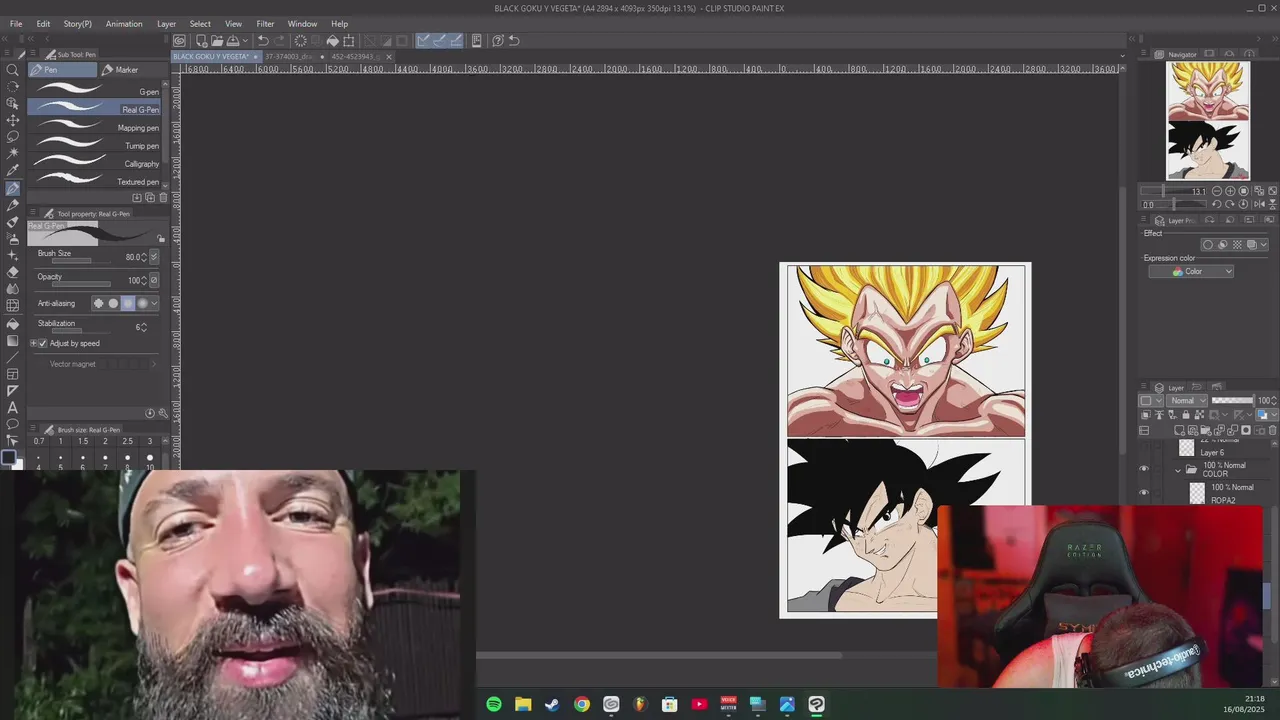Image resolution: width=1280 pixels, height=720 pixels.
Task: Open the layer Effect options dropdown arrow
Action: pyautogui.click(x=1264, y=245)
